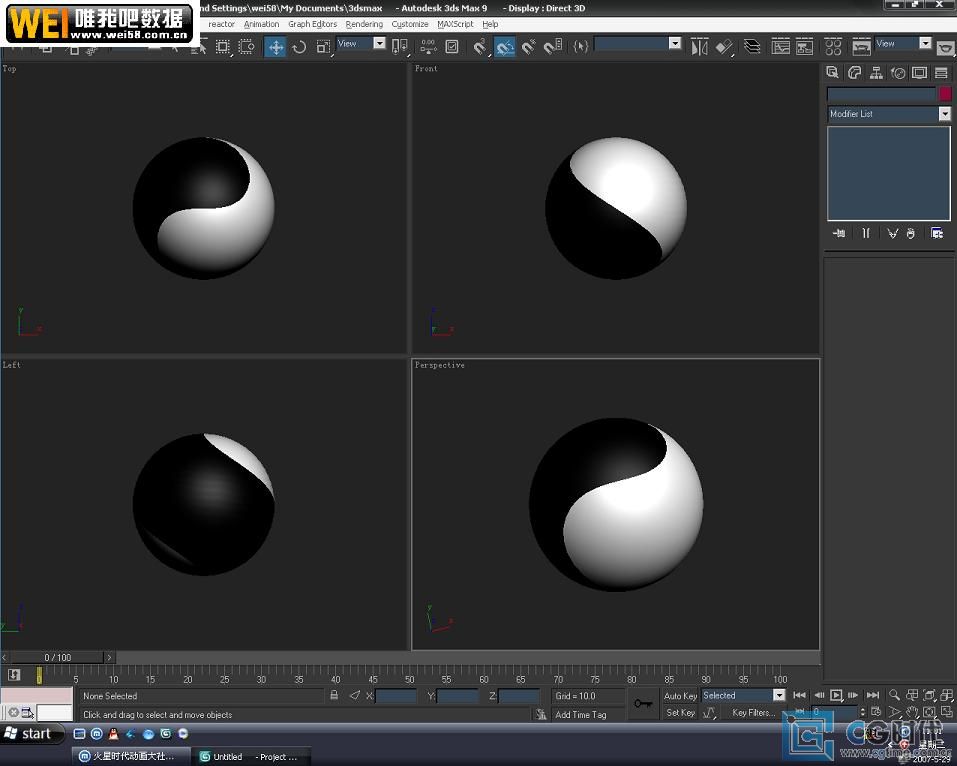Click the object name field
This screenshot has width=957, height=766.
[881, 93]
